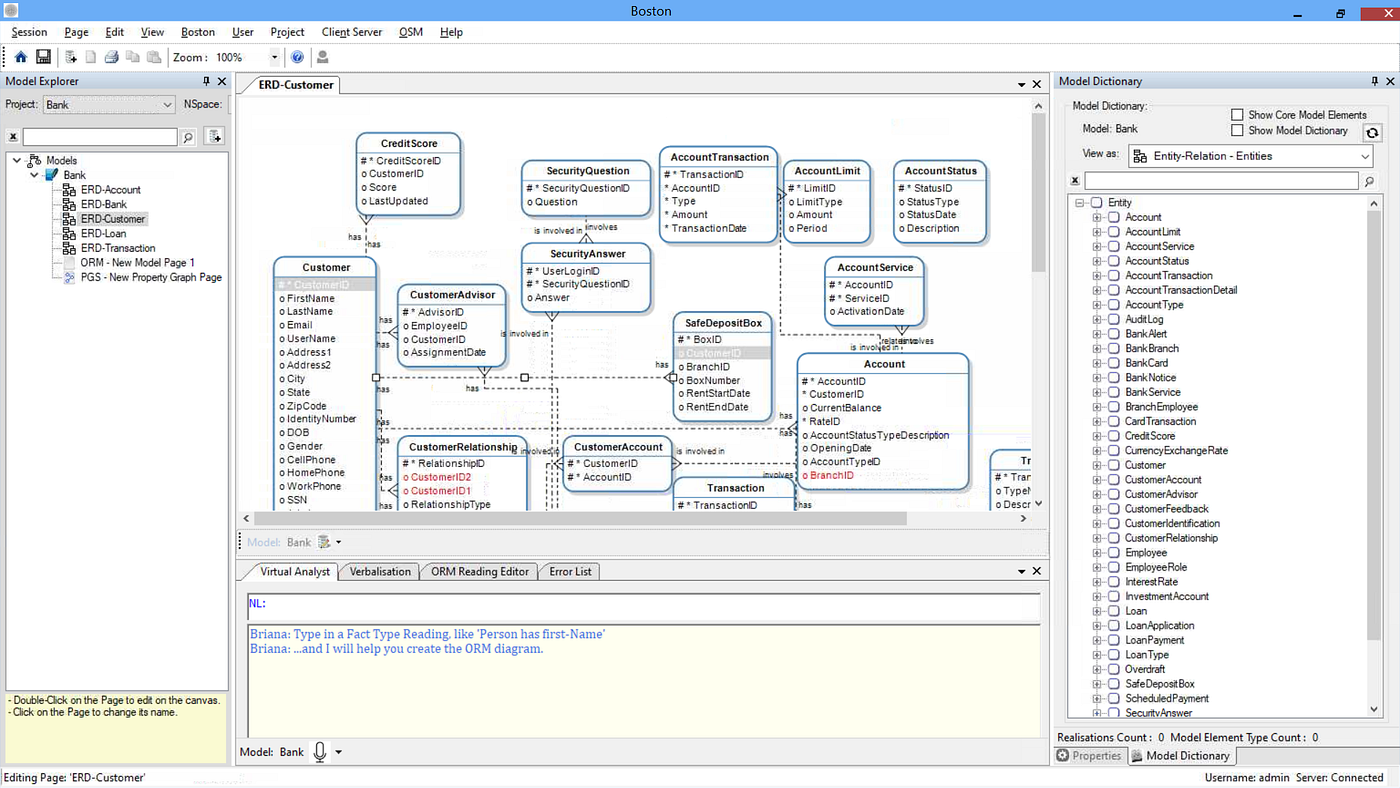Click the Model Dictionary search input field
1400x788 pixels.
tap(1222, 181)
